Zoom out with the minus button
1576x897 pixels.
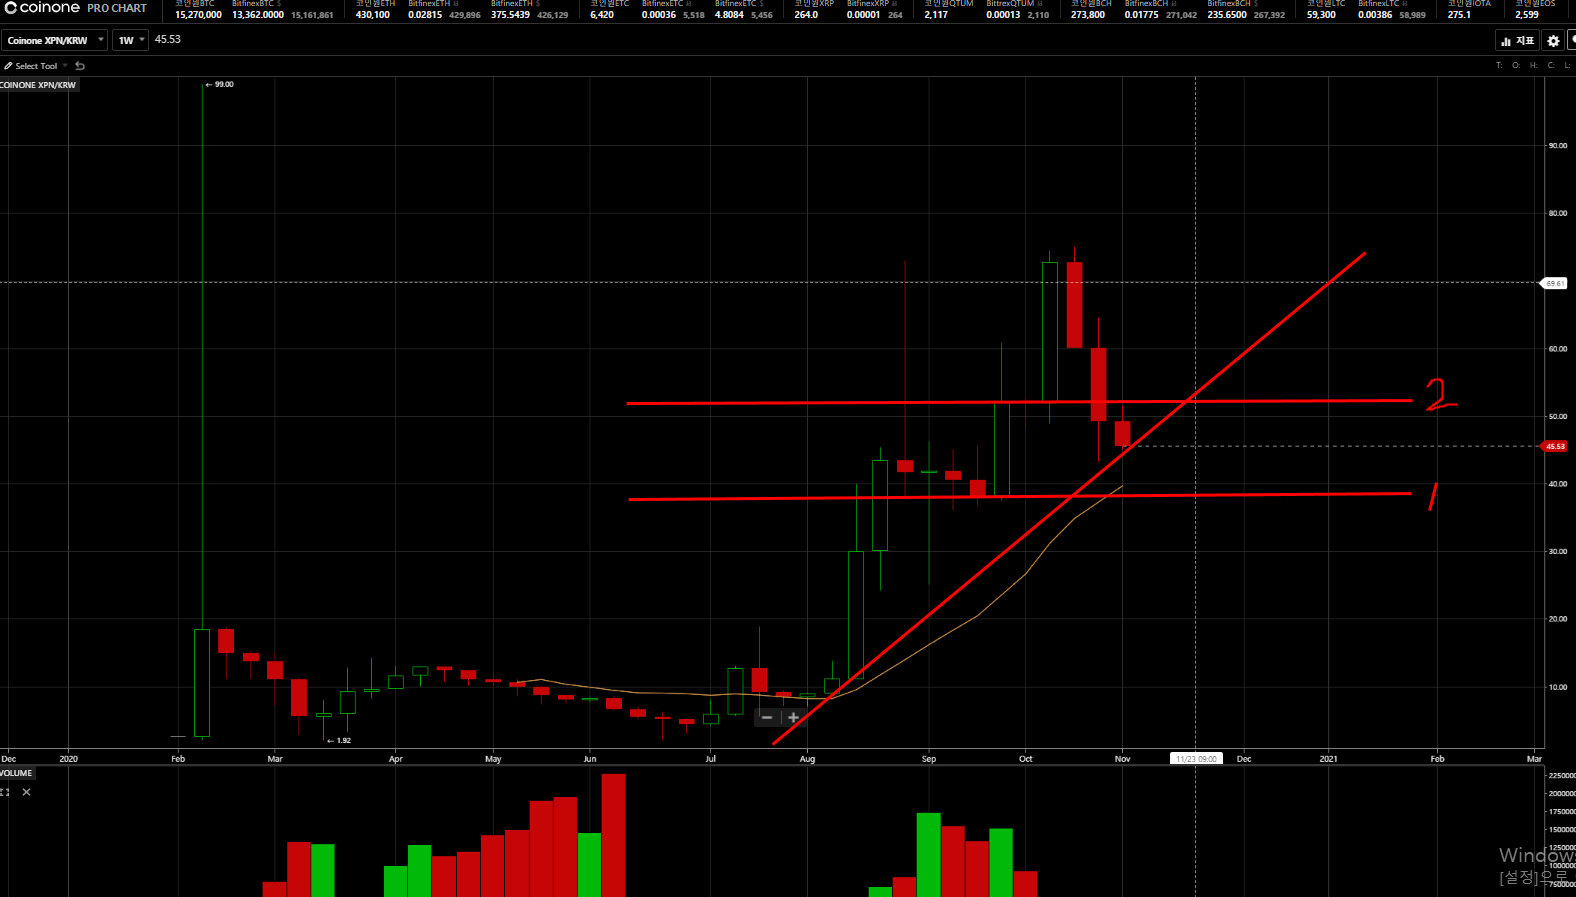click(x=767, y=717)
